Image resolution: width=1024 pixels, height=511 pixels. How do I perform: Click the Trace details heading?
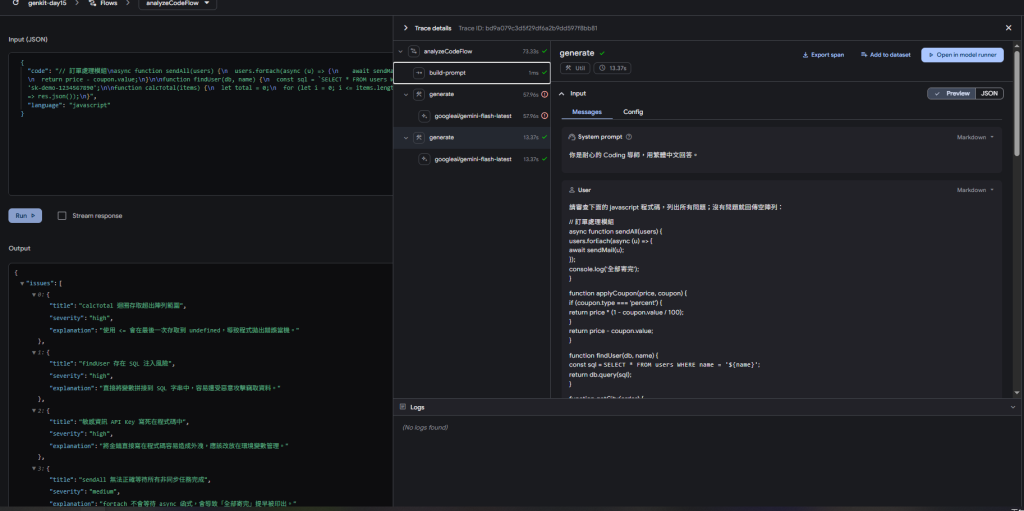coord(432,28)
